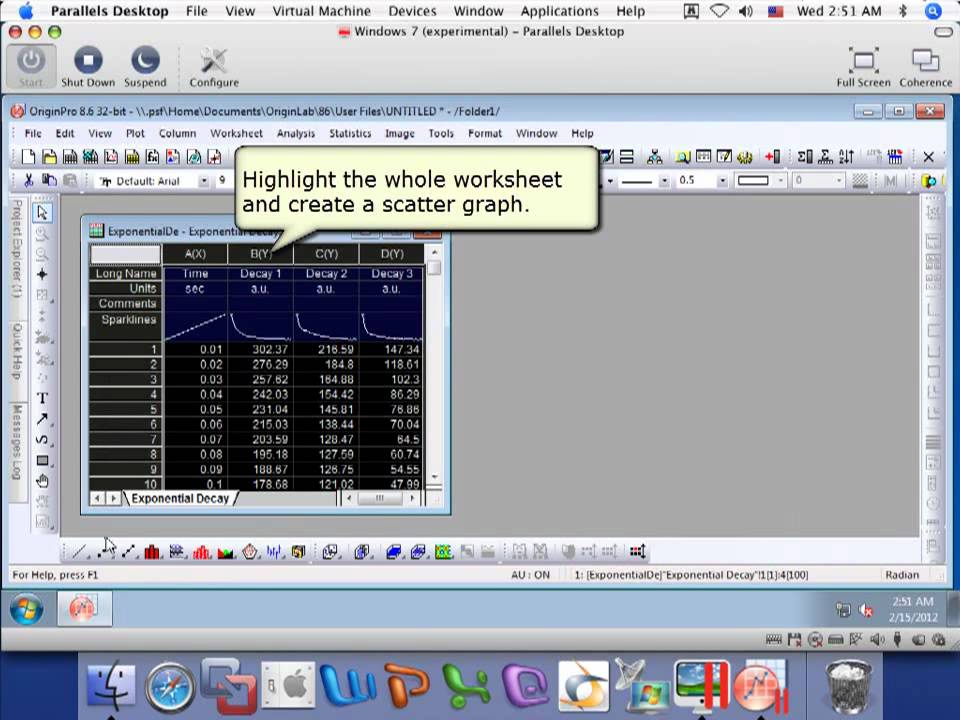Open the line style dropdown
The image size is (960, 720).
664,181
